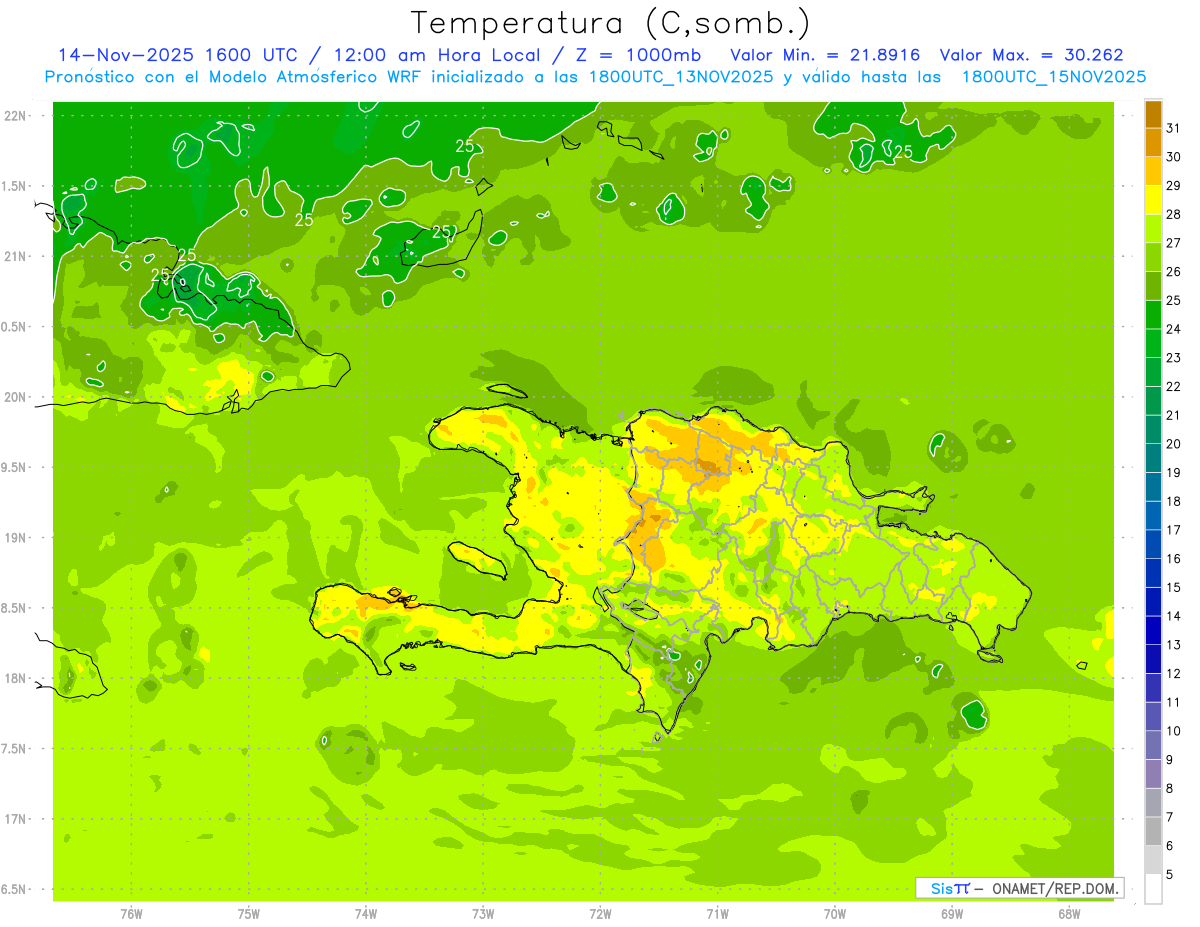Click the 70W longitude axis label

[835, 914]
